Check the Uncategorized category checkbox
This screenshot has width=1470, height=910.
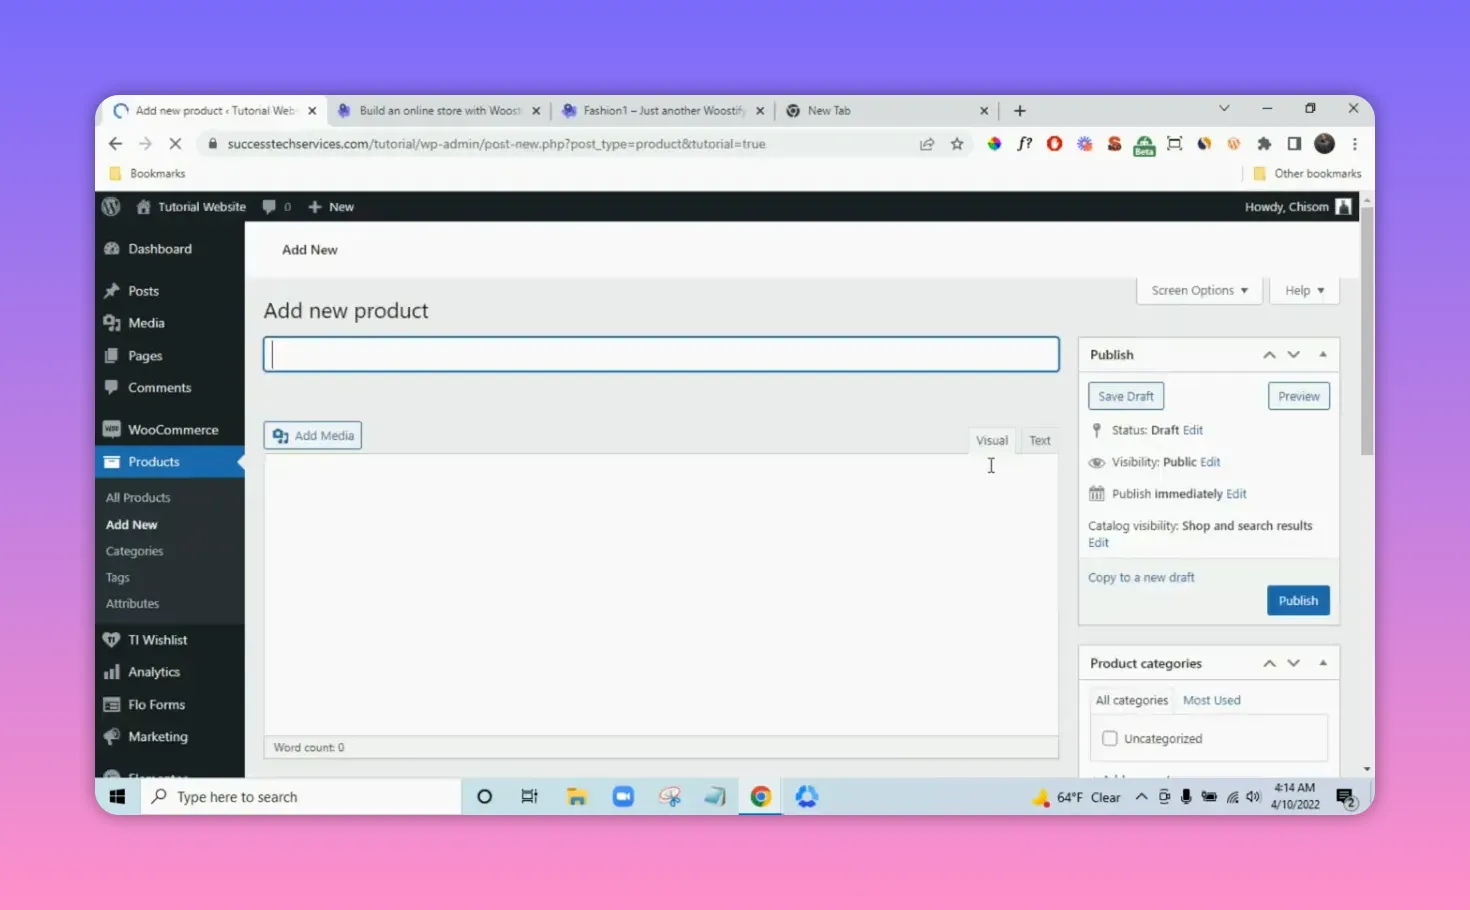coord(1109,738)
